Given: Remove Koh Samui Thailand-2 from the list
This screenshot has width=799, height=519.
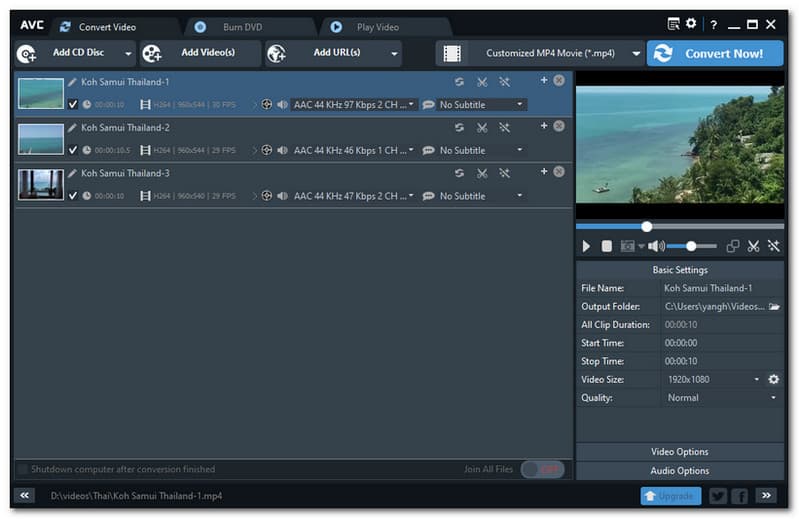Looking at the screenshot, I should pos(559,126).
